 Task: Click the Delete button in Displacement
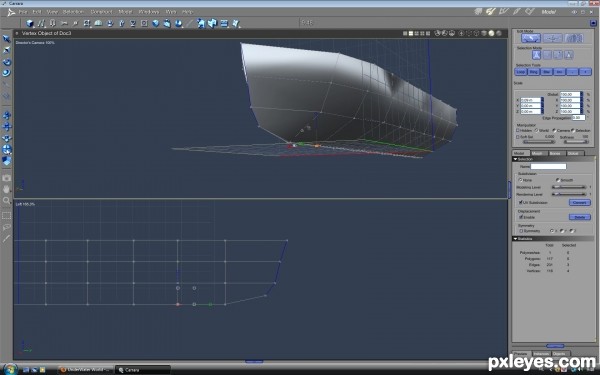(580, 217)
